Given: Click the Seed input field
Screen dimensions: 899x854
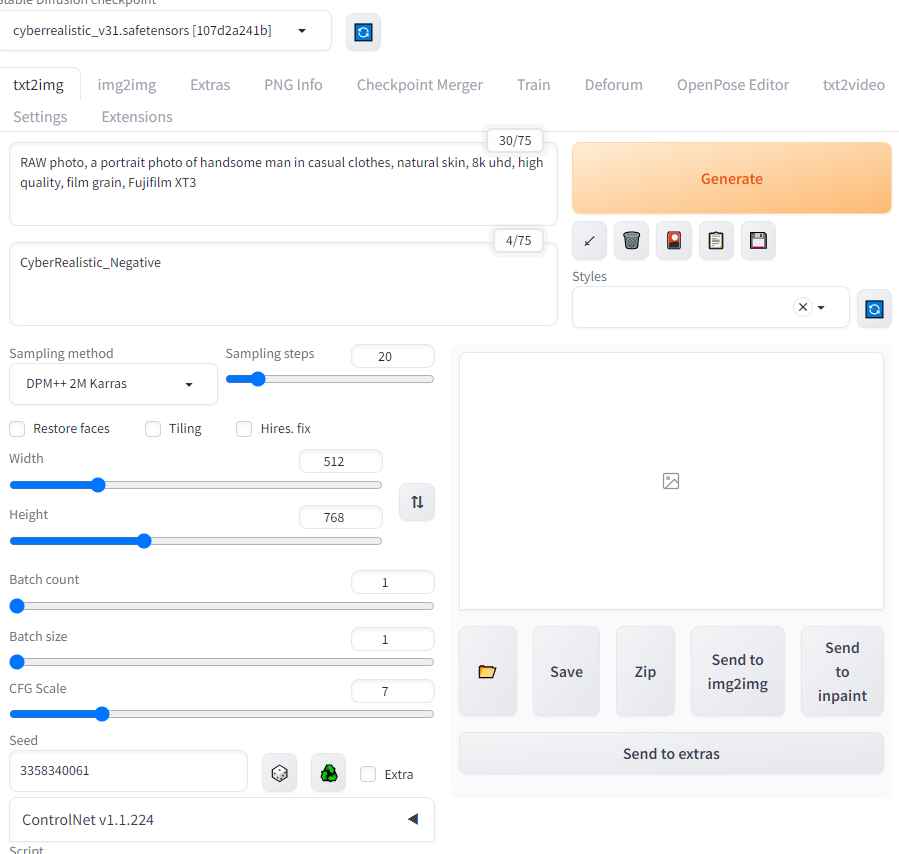Looking at the screenshot, I should [128, 771].
